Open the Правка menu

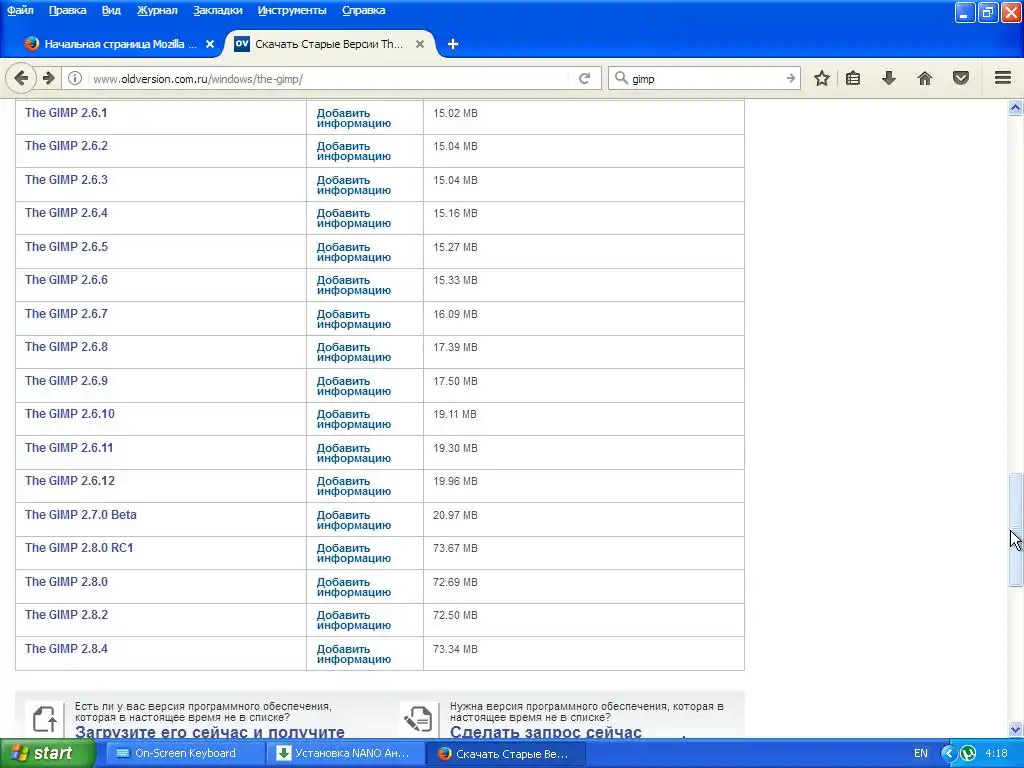coord(67,10)
